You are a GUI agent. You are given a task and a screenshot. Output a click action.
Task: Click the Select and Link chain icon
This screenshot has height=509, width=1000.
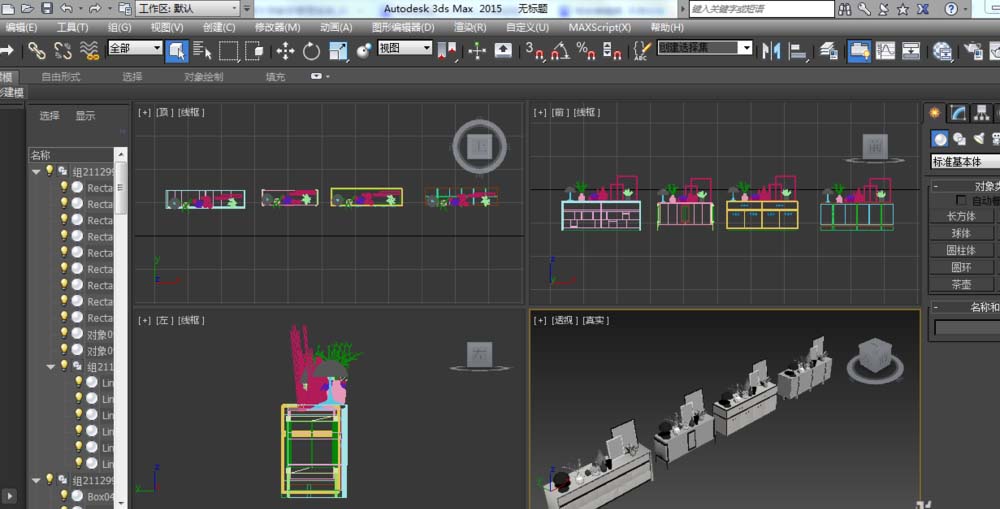pos(37,50)
